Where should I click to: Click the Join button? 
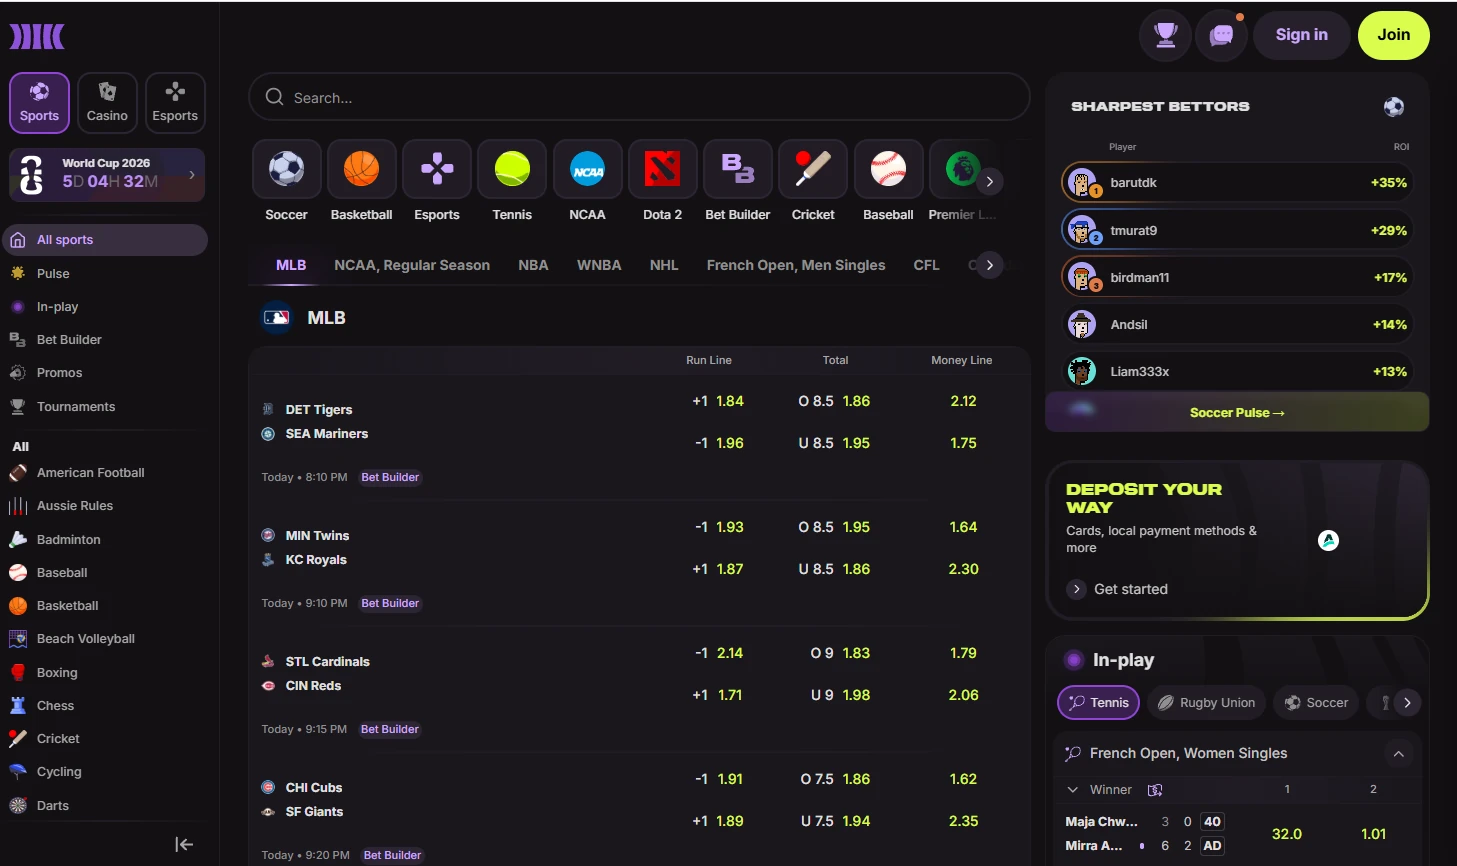click(1393, 35)
